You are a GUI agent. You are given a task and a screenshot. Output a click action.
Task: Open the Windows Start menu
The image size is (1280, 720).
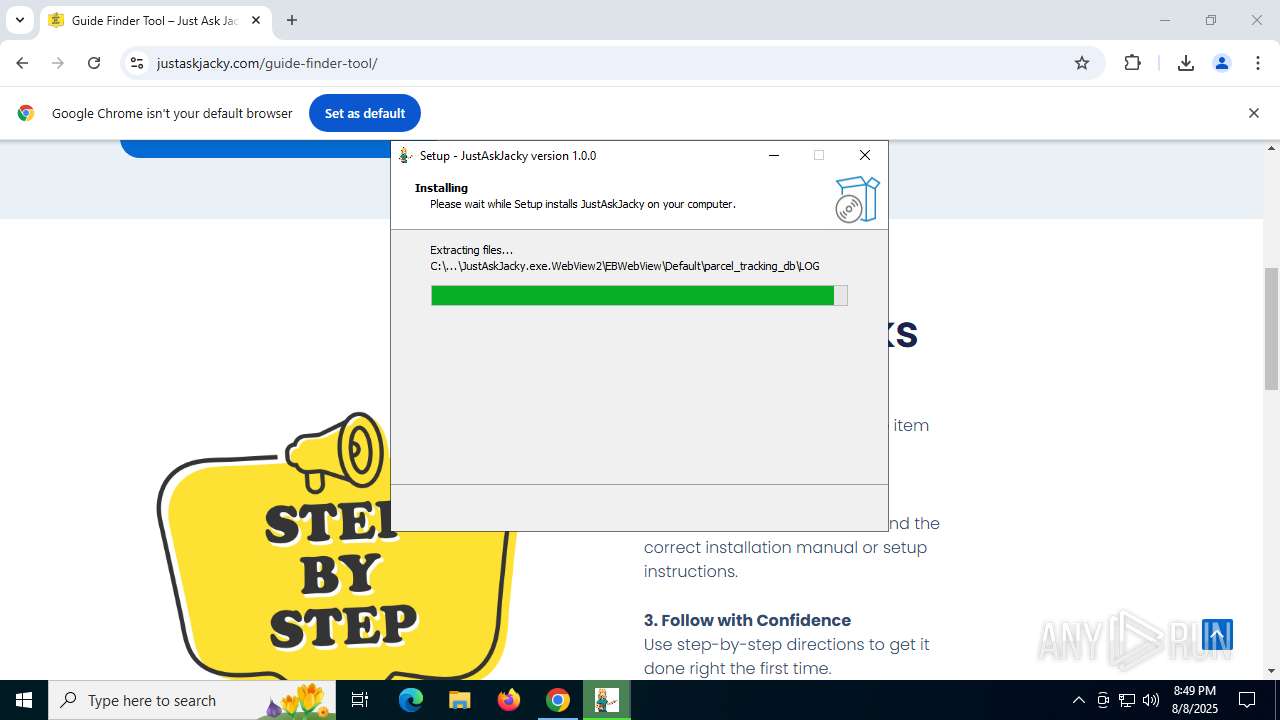(x=24, y=700)
